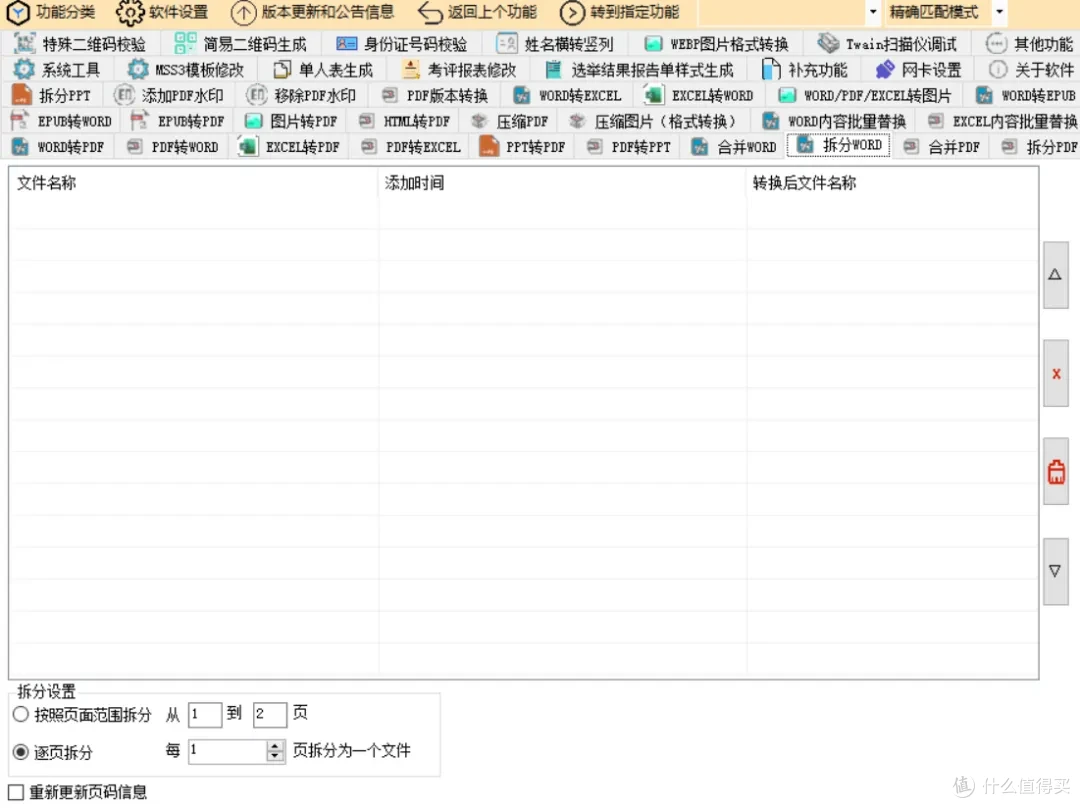Open MSS3模板修改 tab
Screen dimensions: 1080x808
[x=187, y=70]
